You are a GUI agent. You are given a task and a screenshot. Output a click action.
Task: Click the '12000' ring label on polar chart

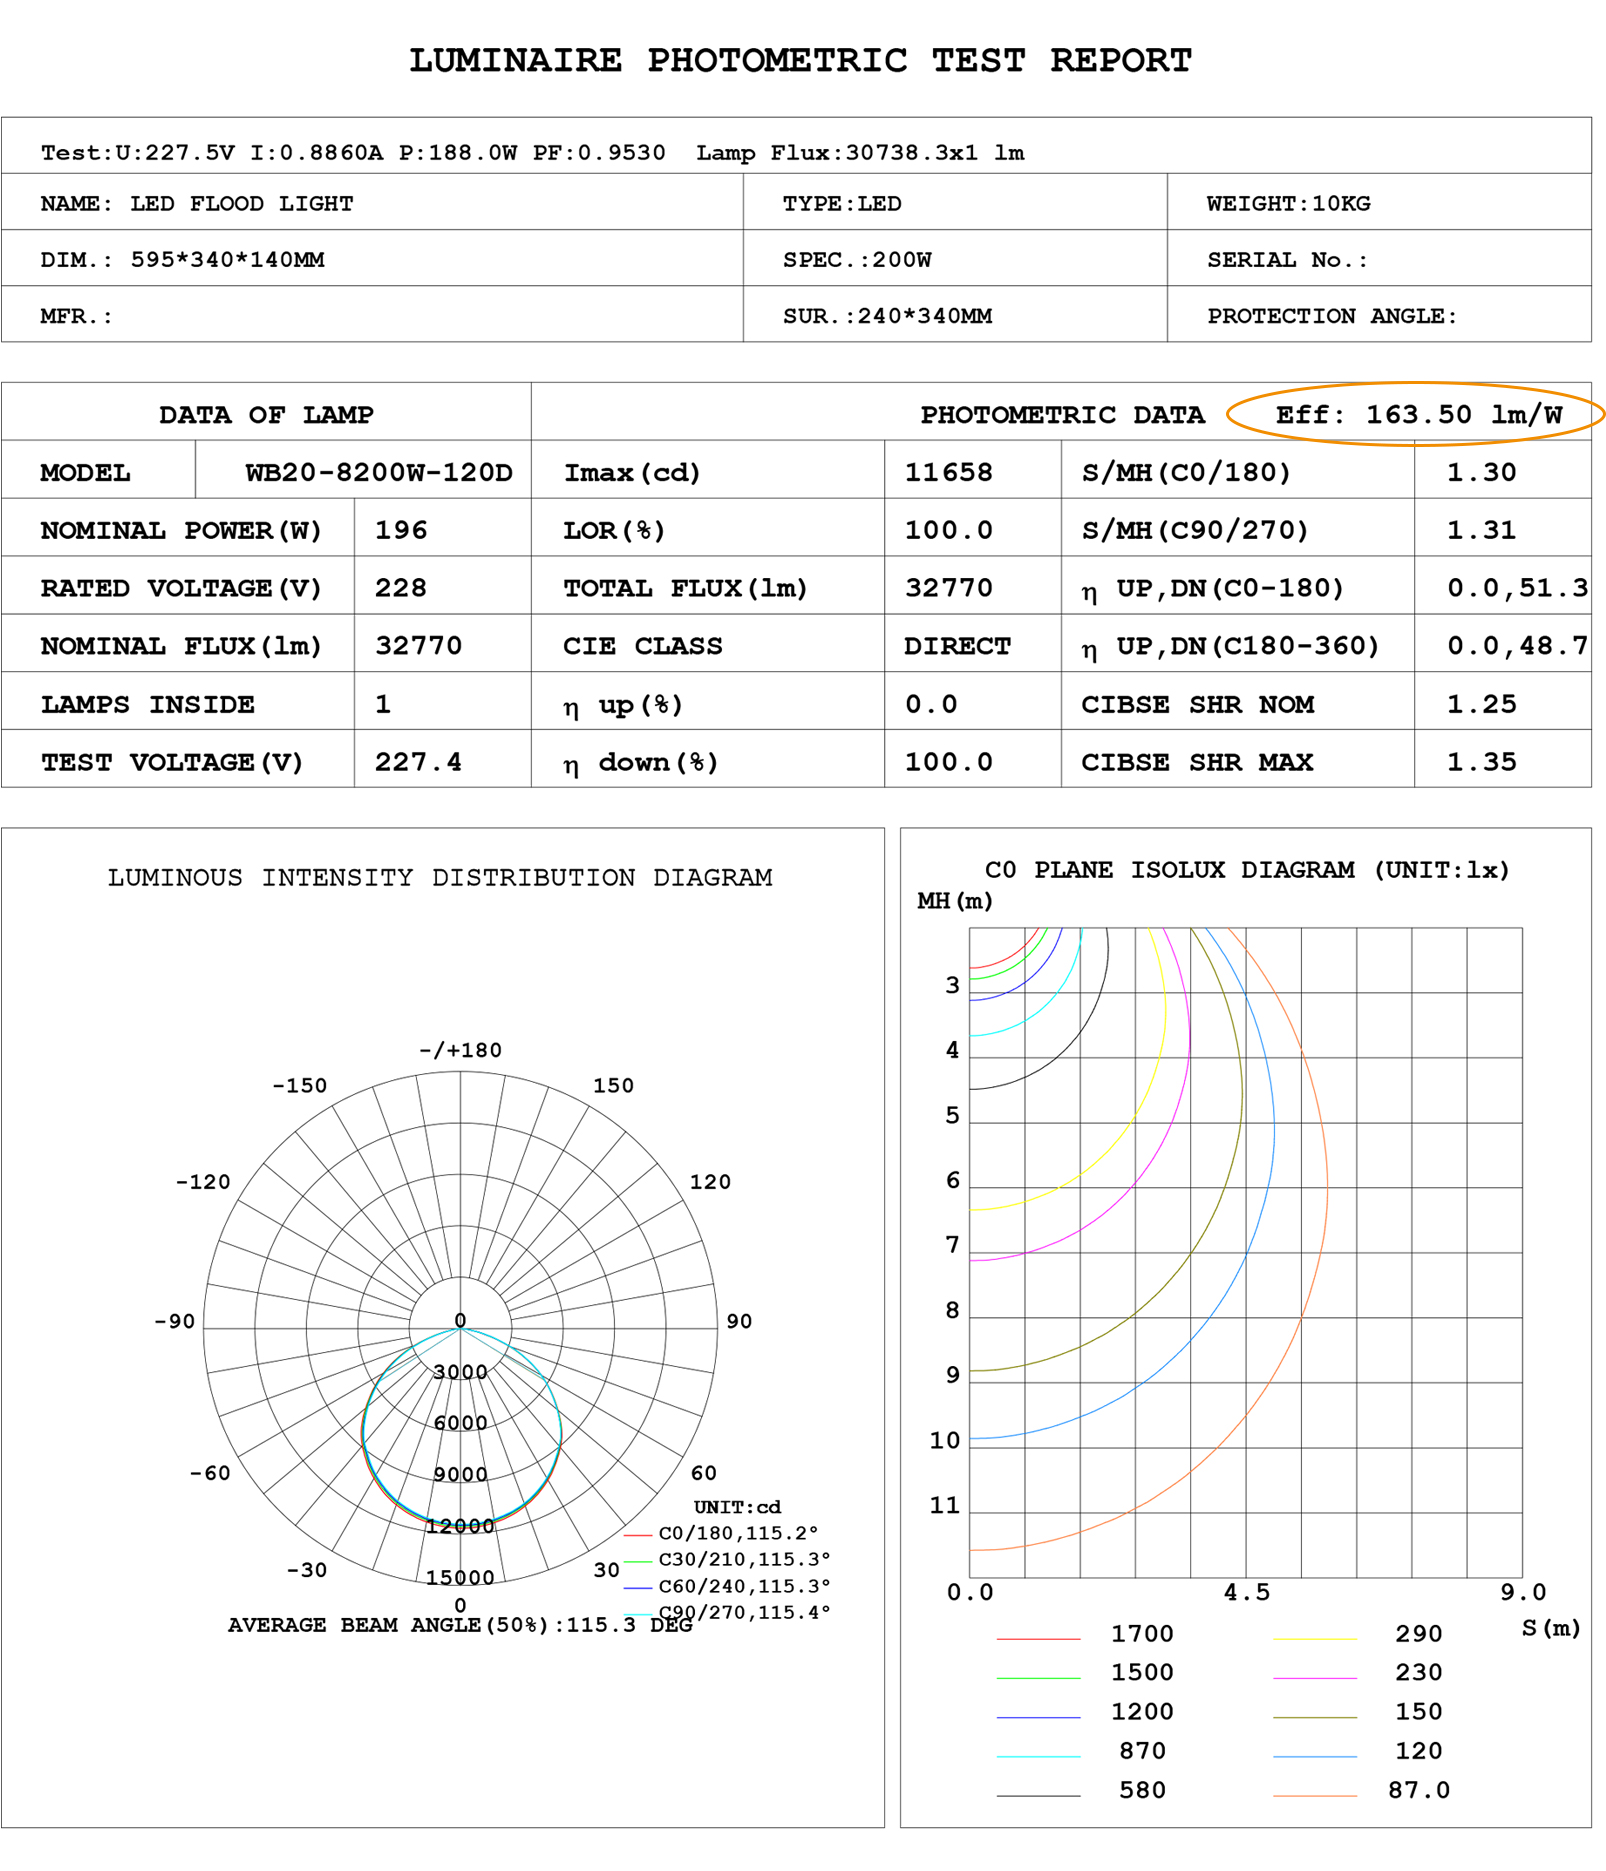click(460, 1526)
